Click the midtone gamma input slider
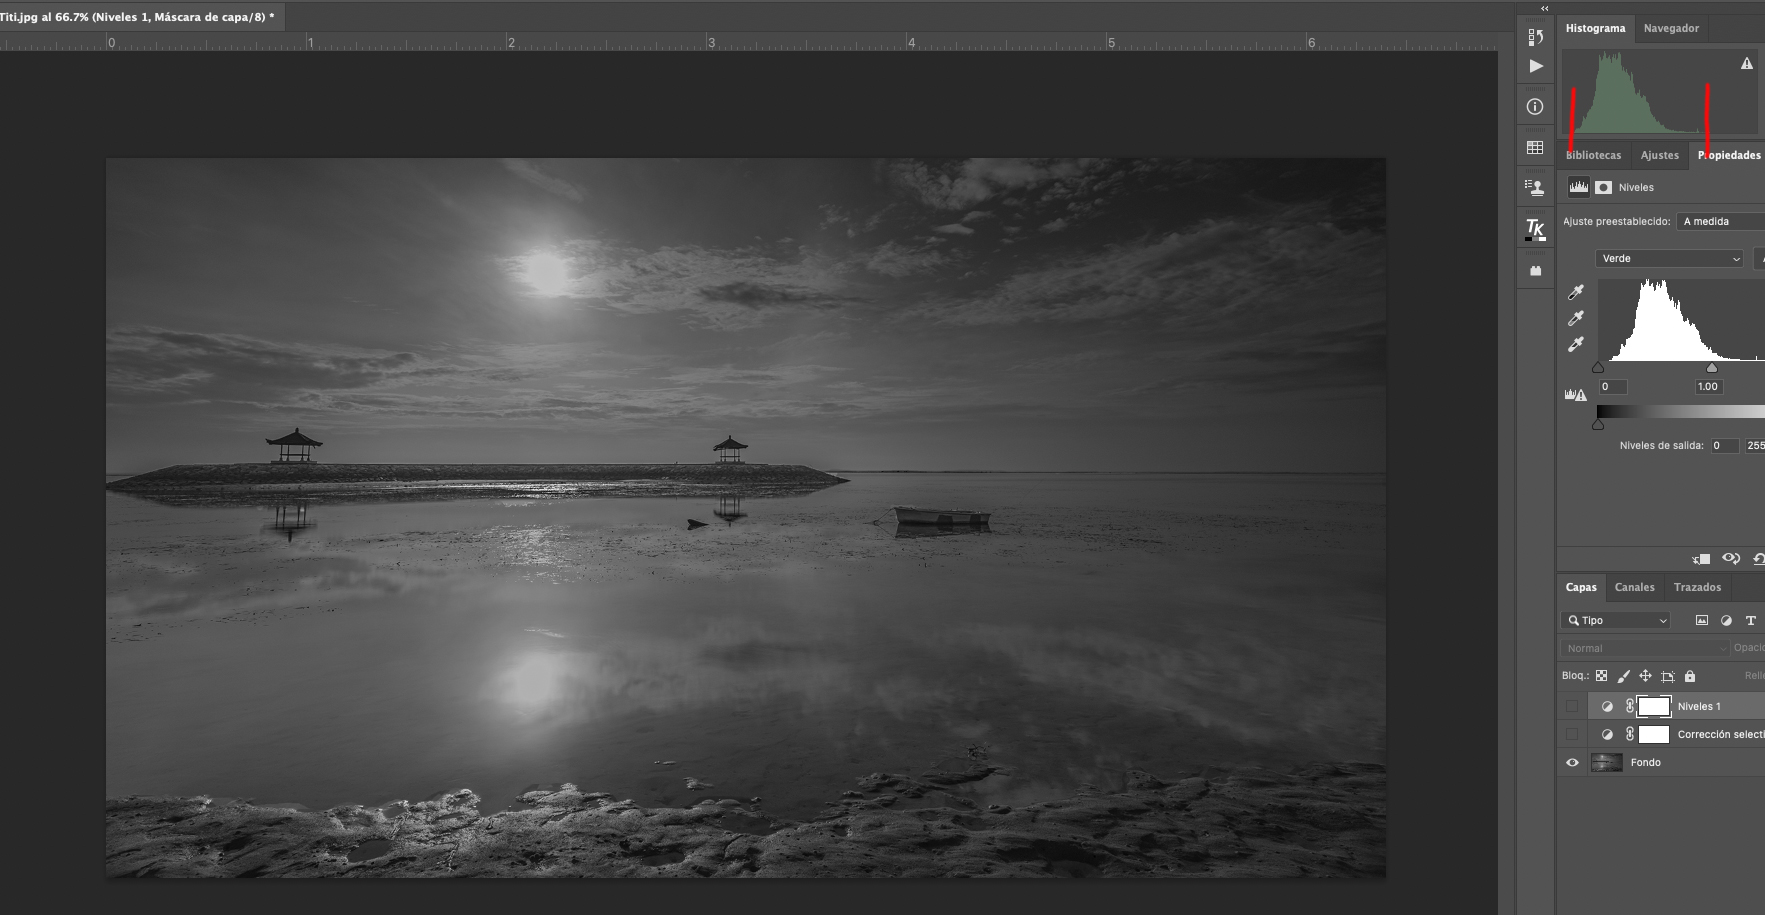The image size is (1765, 915). 1711,368
